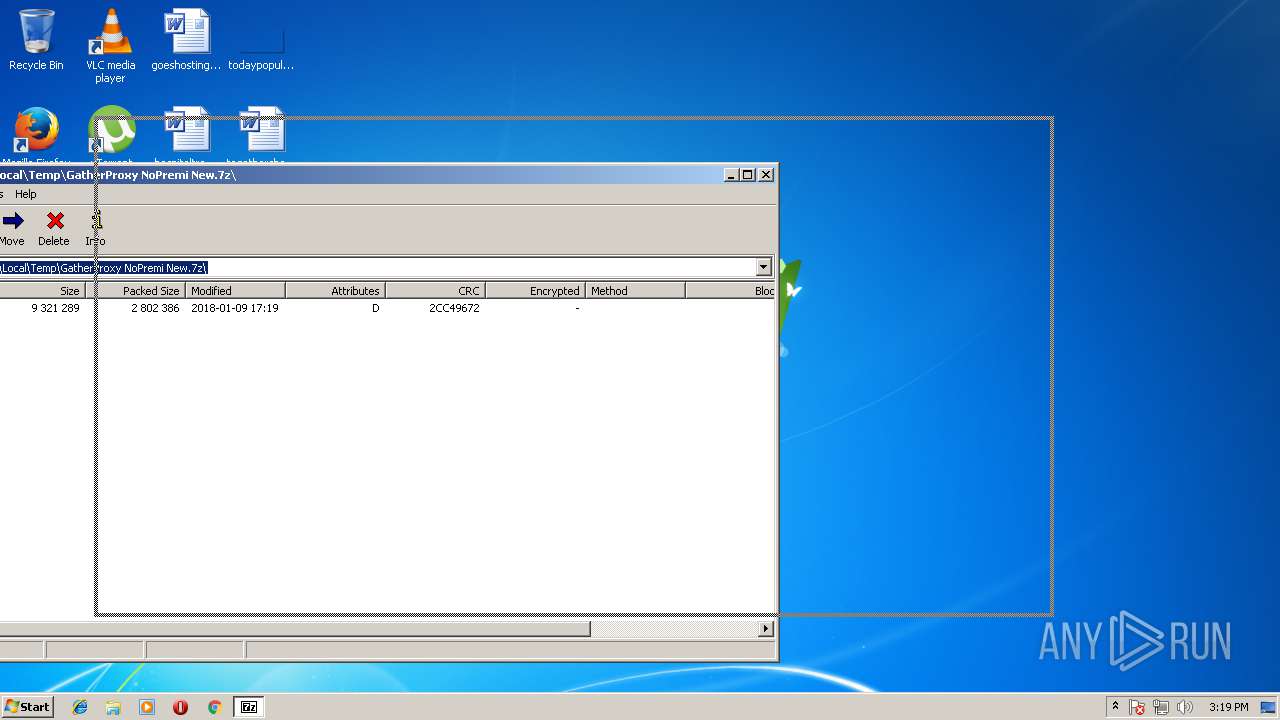Launch Google Chrome from the taskbar
1280x720 pixels.
[x=214, y=707]
